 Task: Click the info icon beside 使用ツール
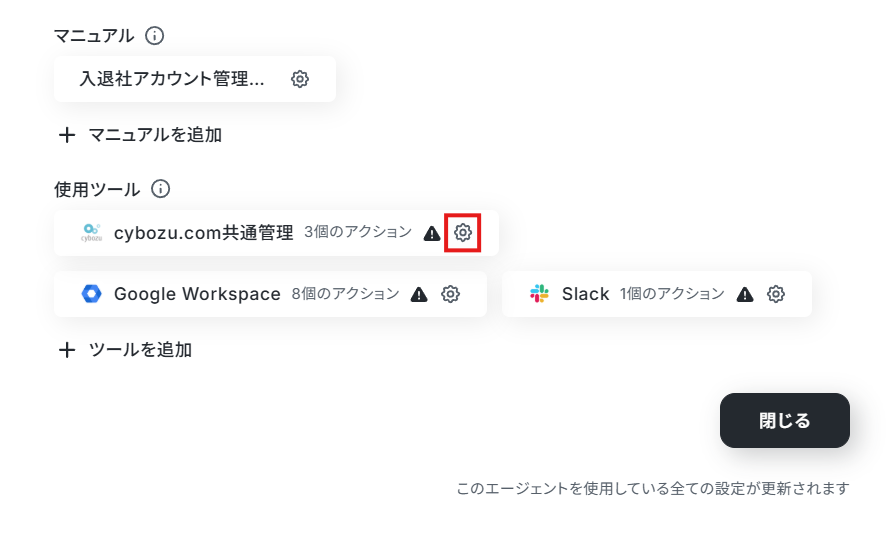pos(161,189)
